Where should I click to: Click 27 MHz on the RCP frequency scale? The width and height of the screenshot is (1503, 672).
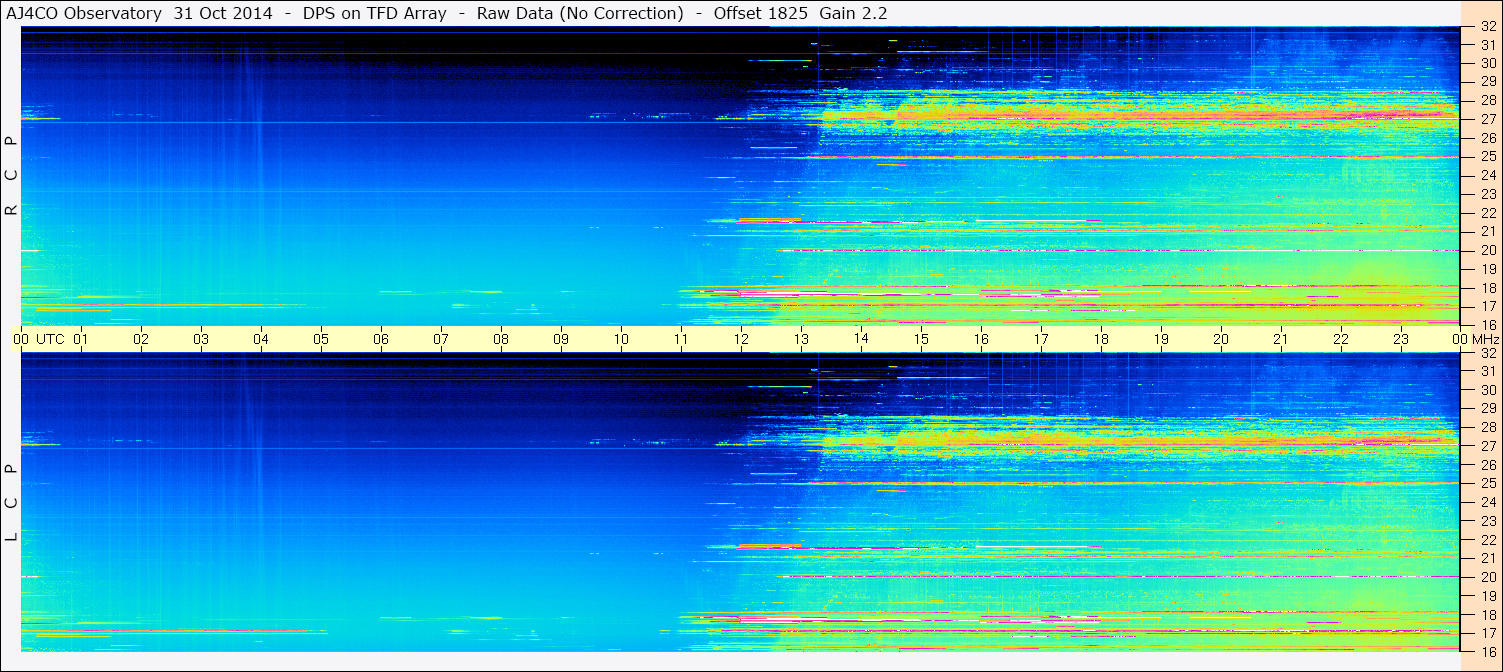[x=1487, y=119]
